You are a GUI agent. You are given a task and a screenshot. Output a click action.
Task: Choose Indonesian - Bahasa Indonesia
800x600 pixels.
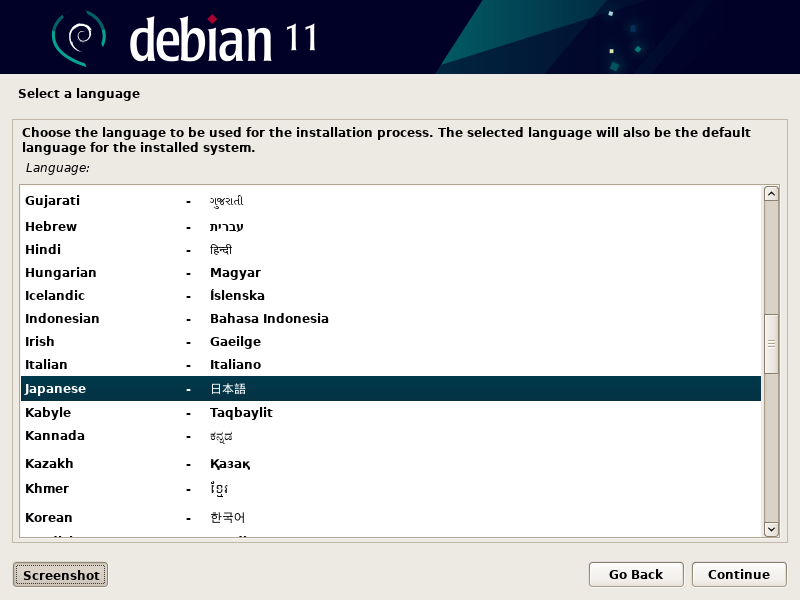(391, 318)
